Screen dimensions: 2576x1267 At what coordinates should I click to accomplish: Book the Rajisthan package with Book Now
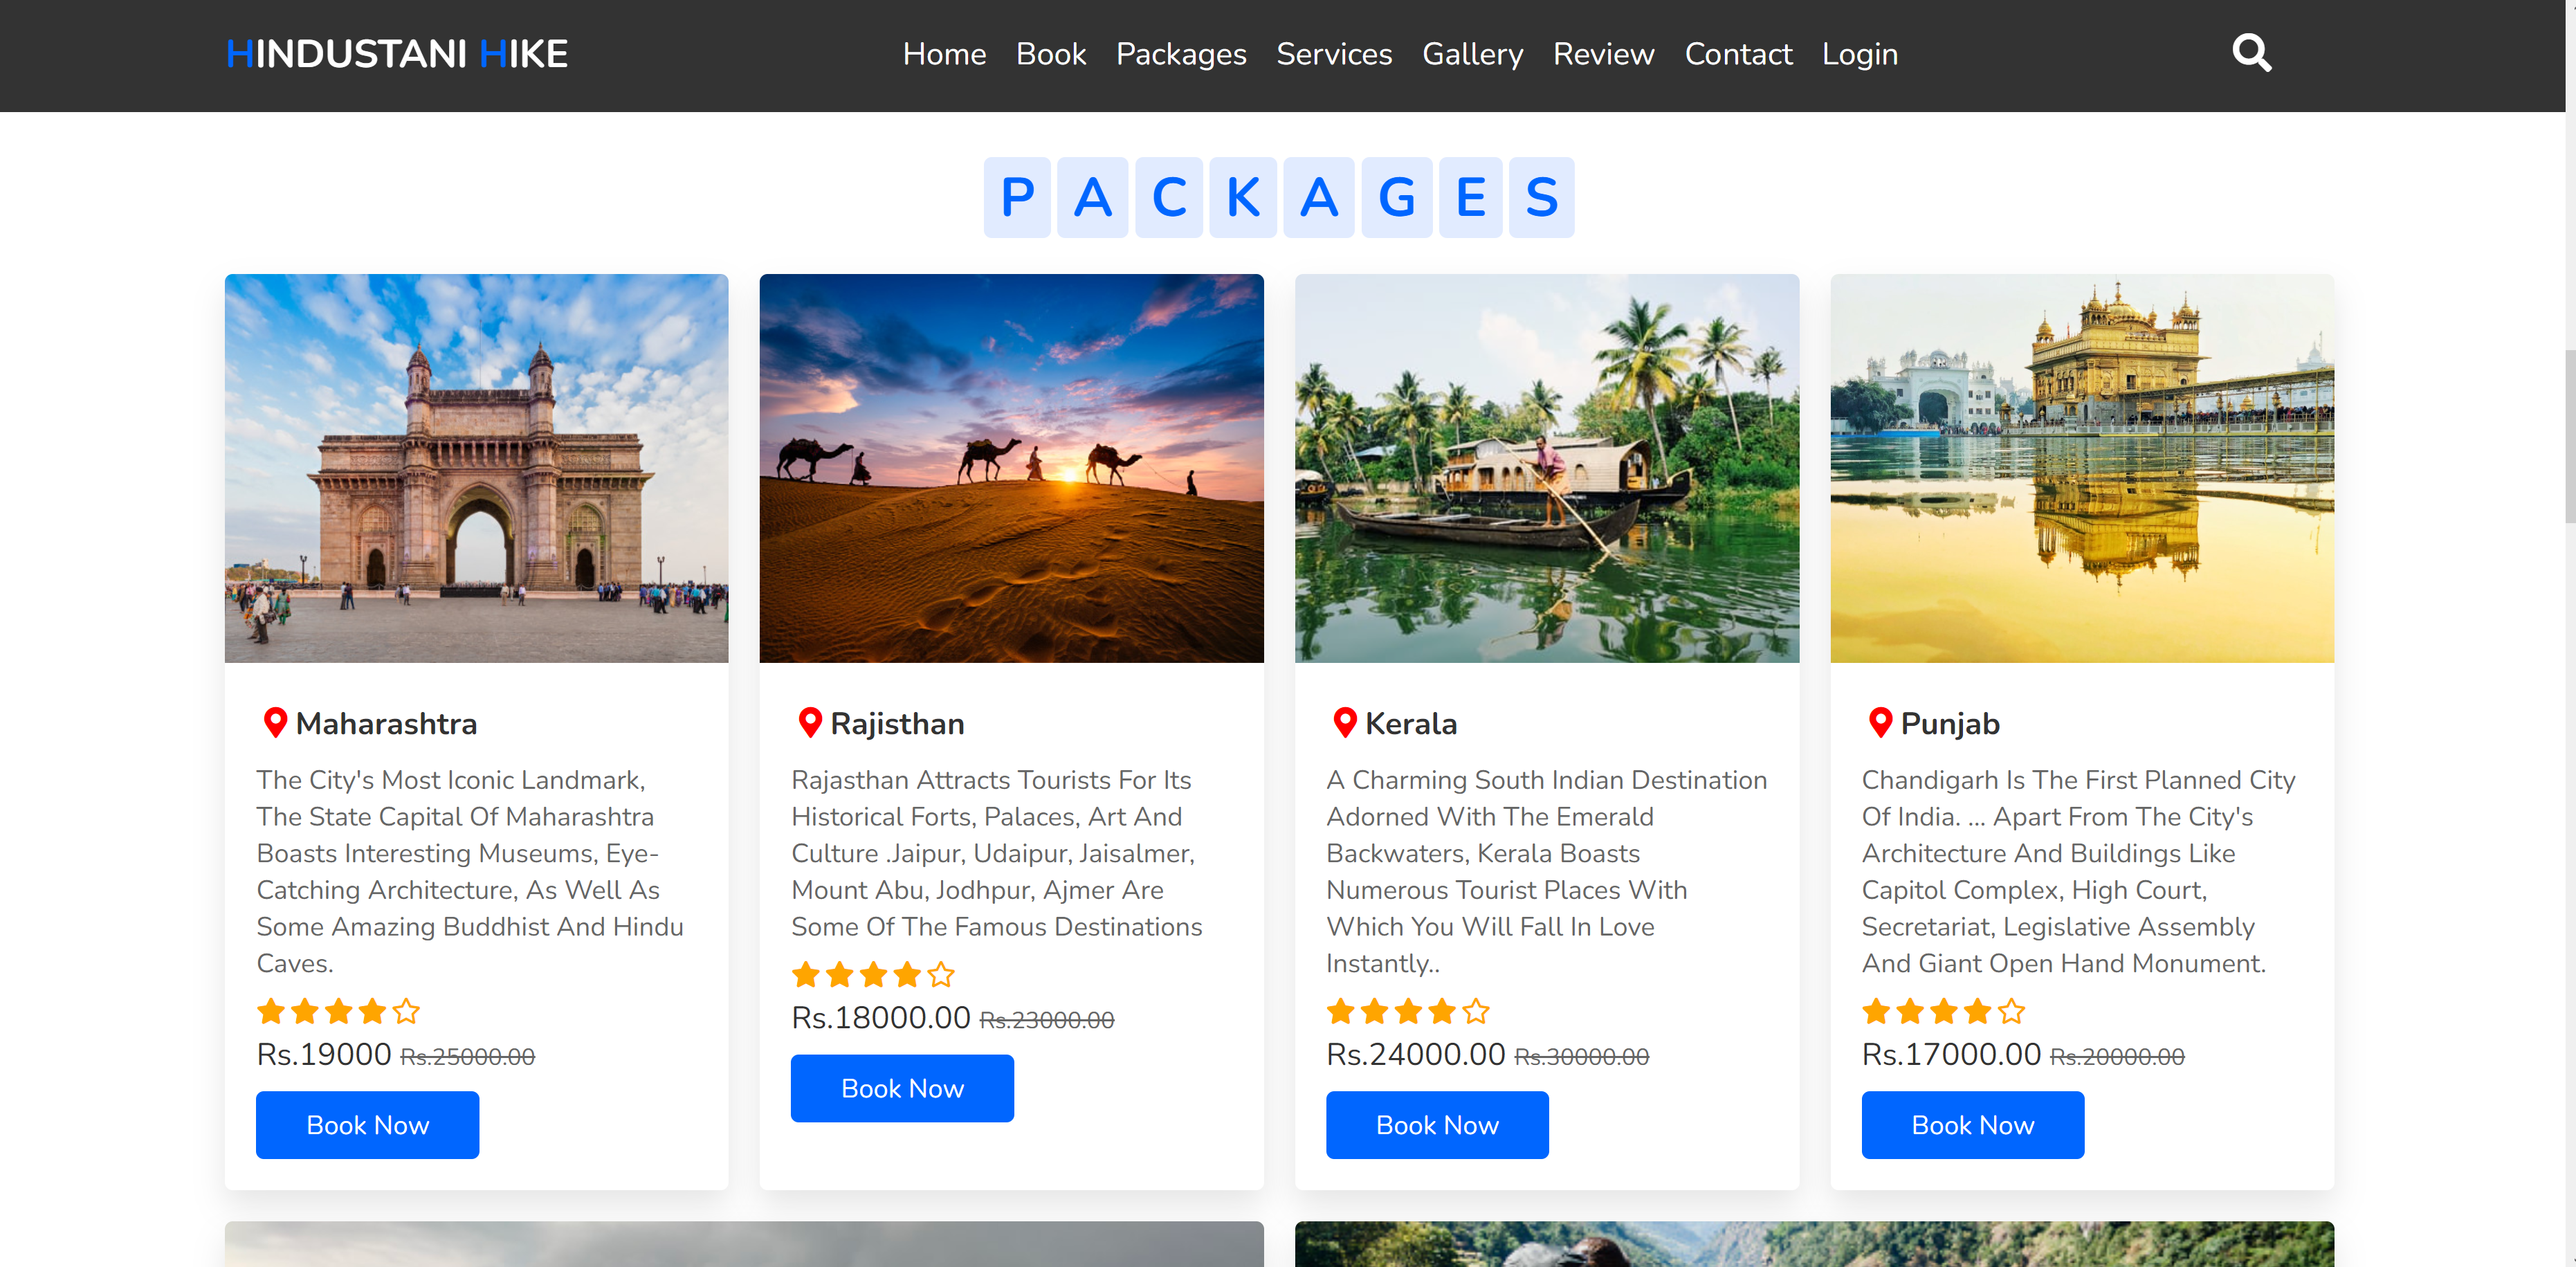tap(902, 1087)
